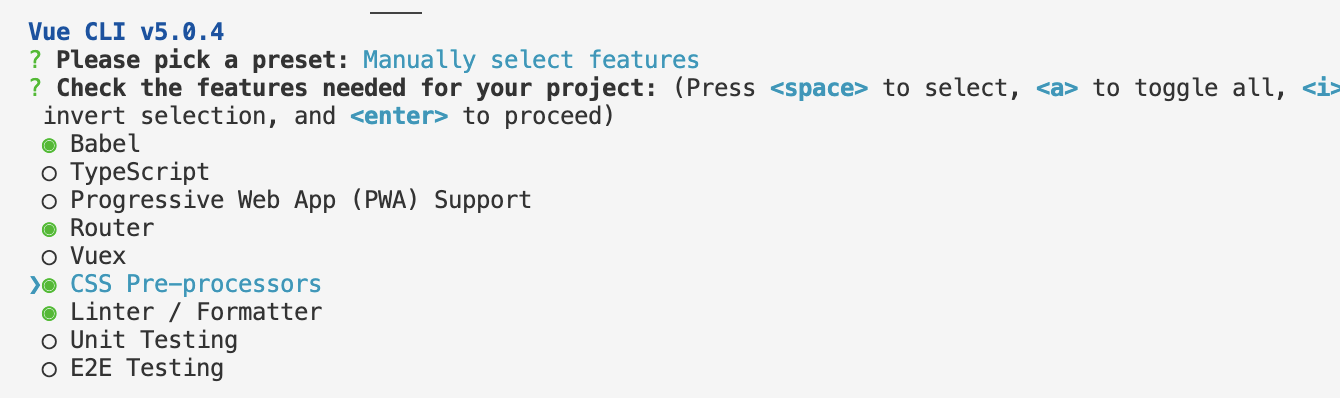Image resolution: width=1340 pixels, height=398 pixels.
Task: Select the TypeScript empty circle
Action: 49,173
